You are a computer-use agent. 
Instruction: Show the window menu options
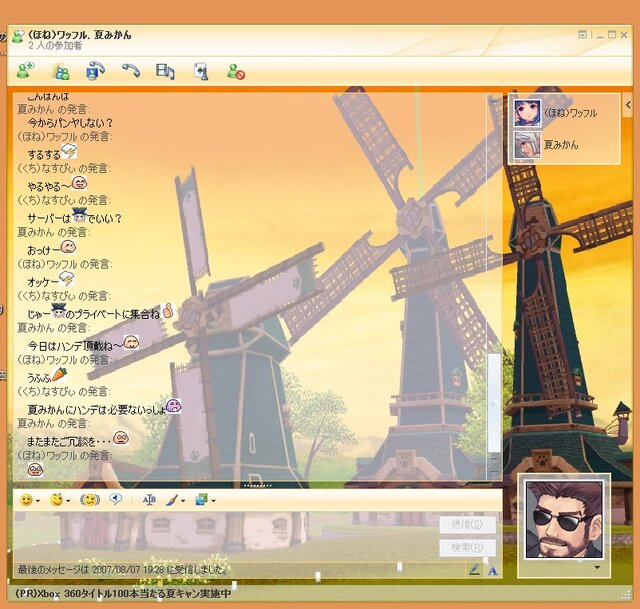point(582,35)
